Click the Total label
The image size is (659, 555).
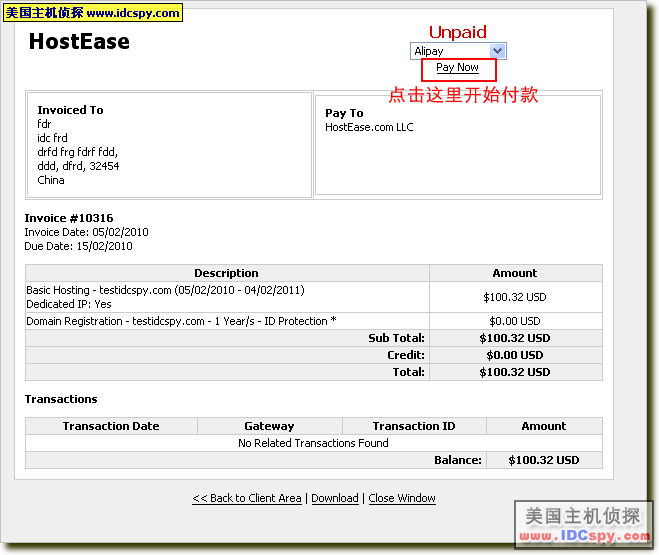(x=409, y=372)
